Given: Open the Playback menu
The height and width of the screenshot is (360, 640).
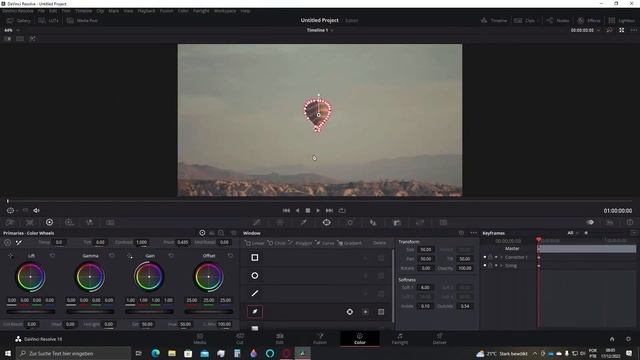Looking at the screenshot, I should [146, 11].
